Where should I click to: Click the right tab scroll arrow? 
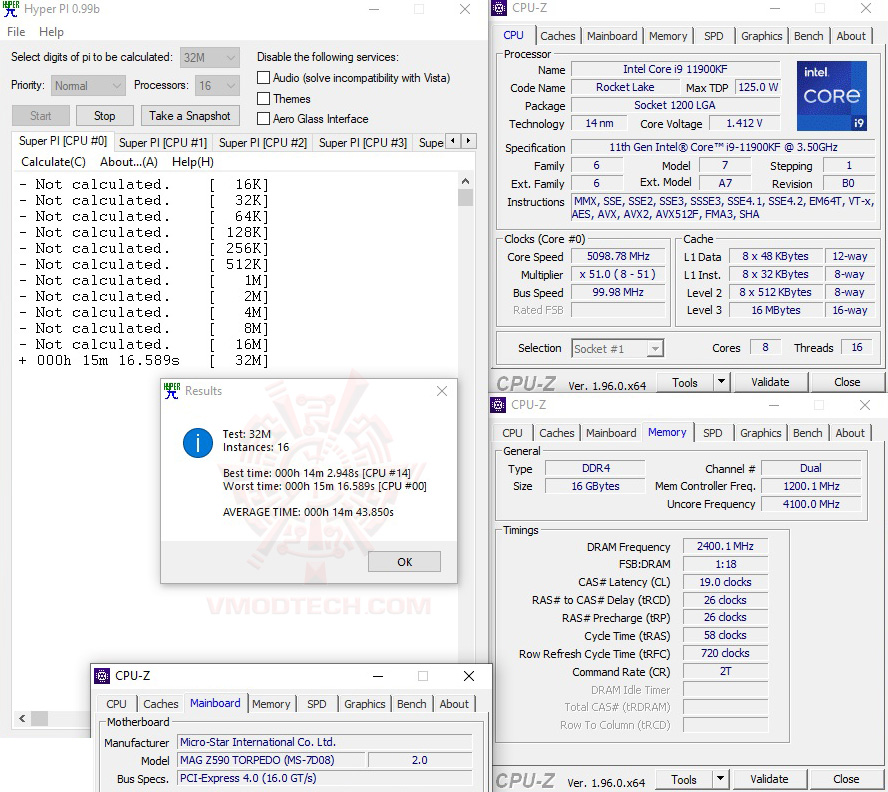470,141
